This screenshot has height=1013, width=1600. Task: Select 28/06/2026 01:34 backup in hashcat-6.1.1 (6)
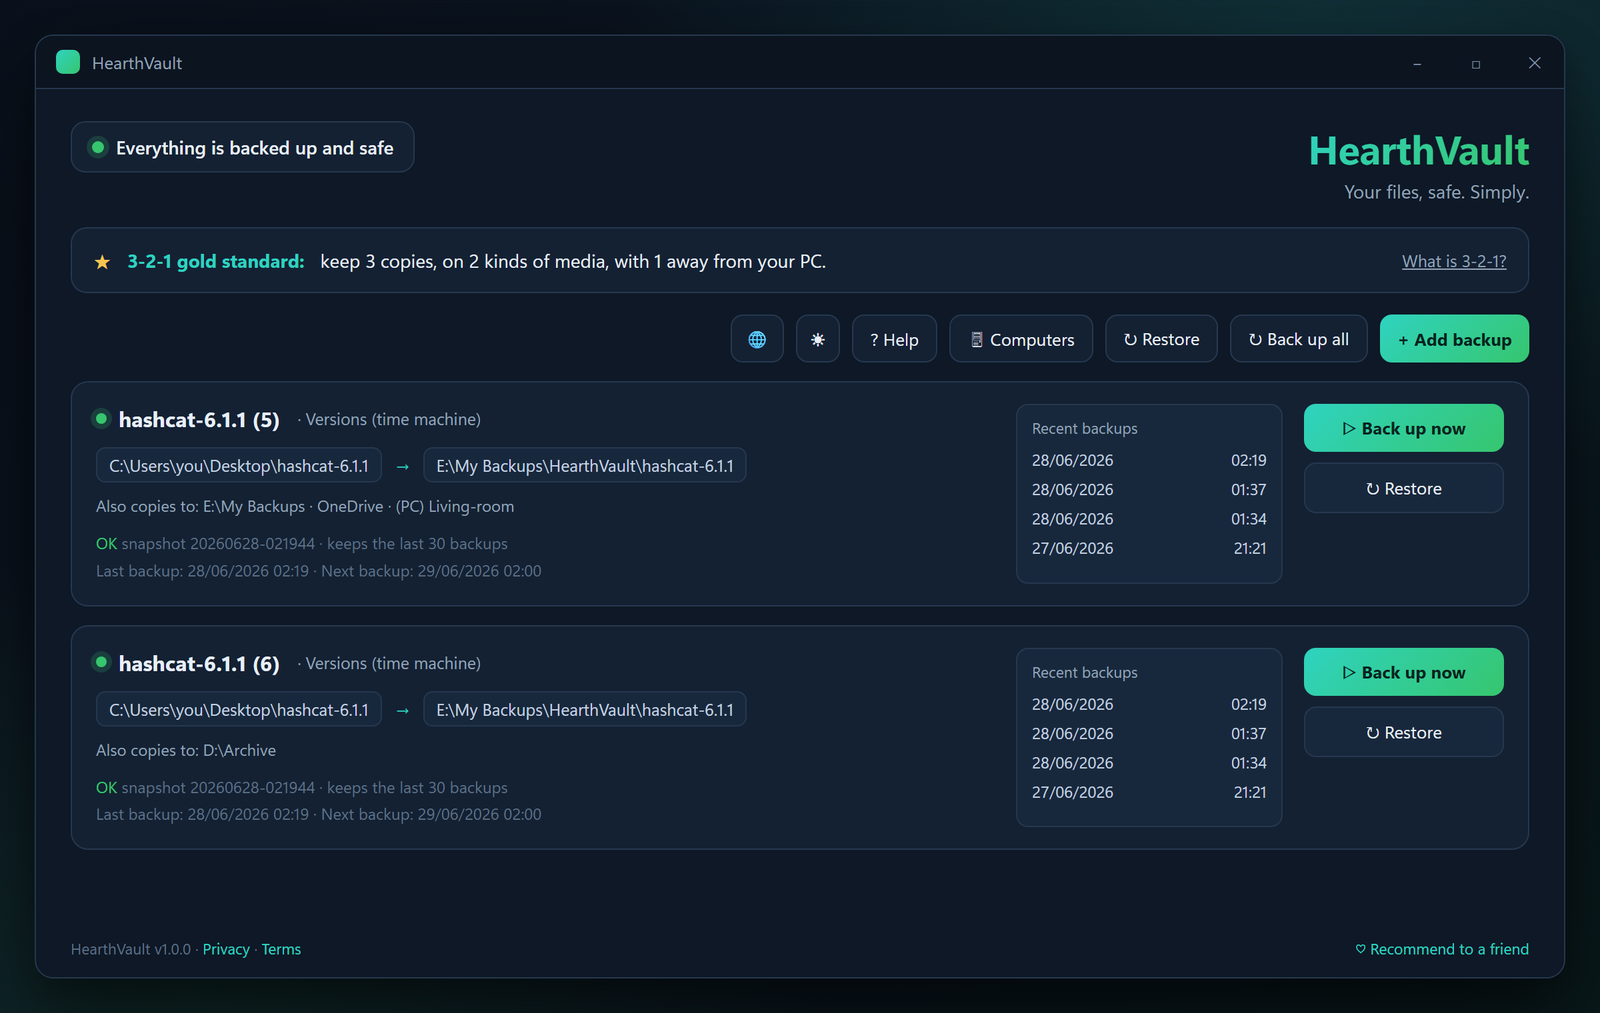click(1149, 762)
